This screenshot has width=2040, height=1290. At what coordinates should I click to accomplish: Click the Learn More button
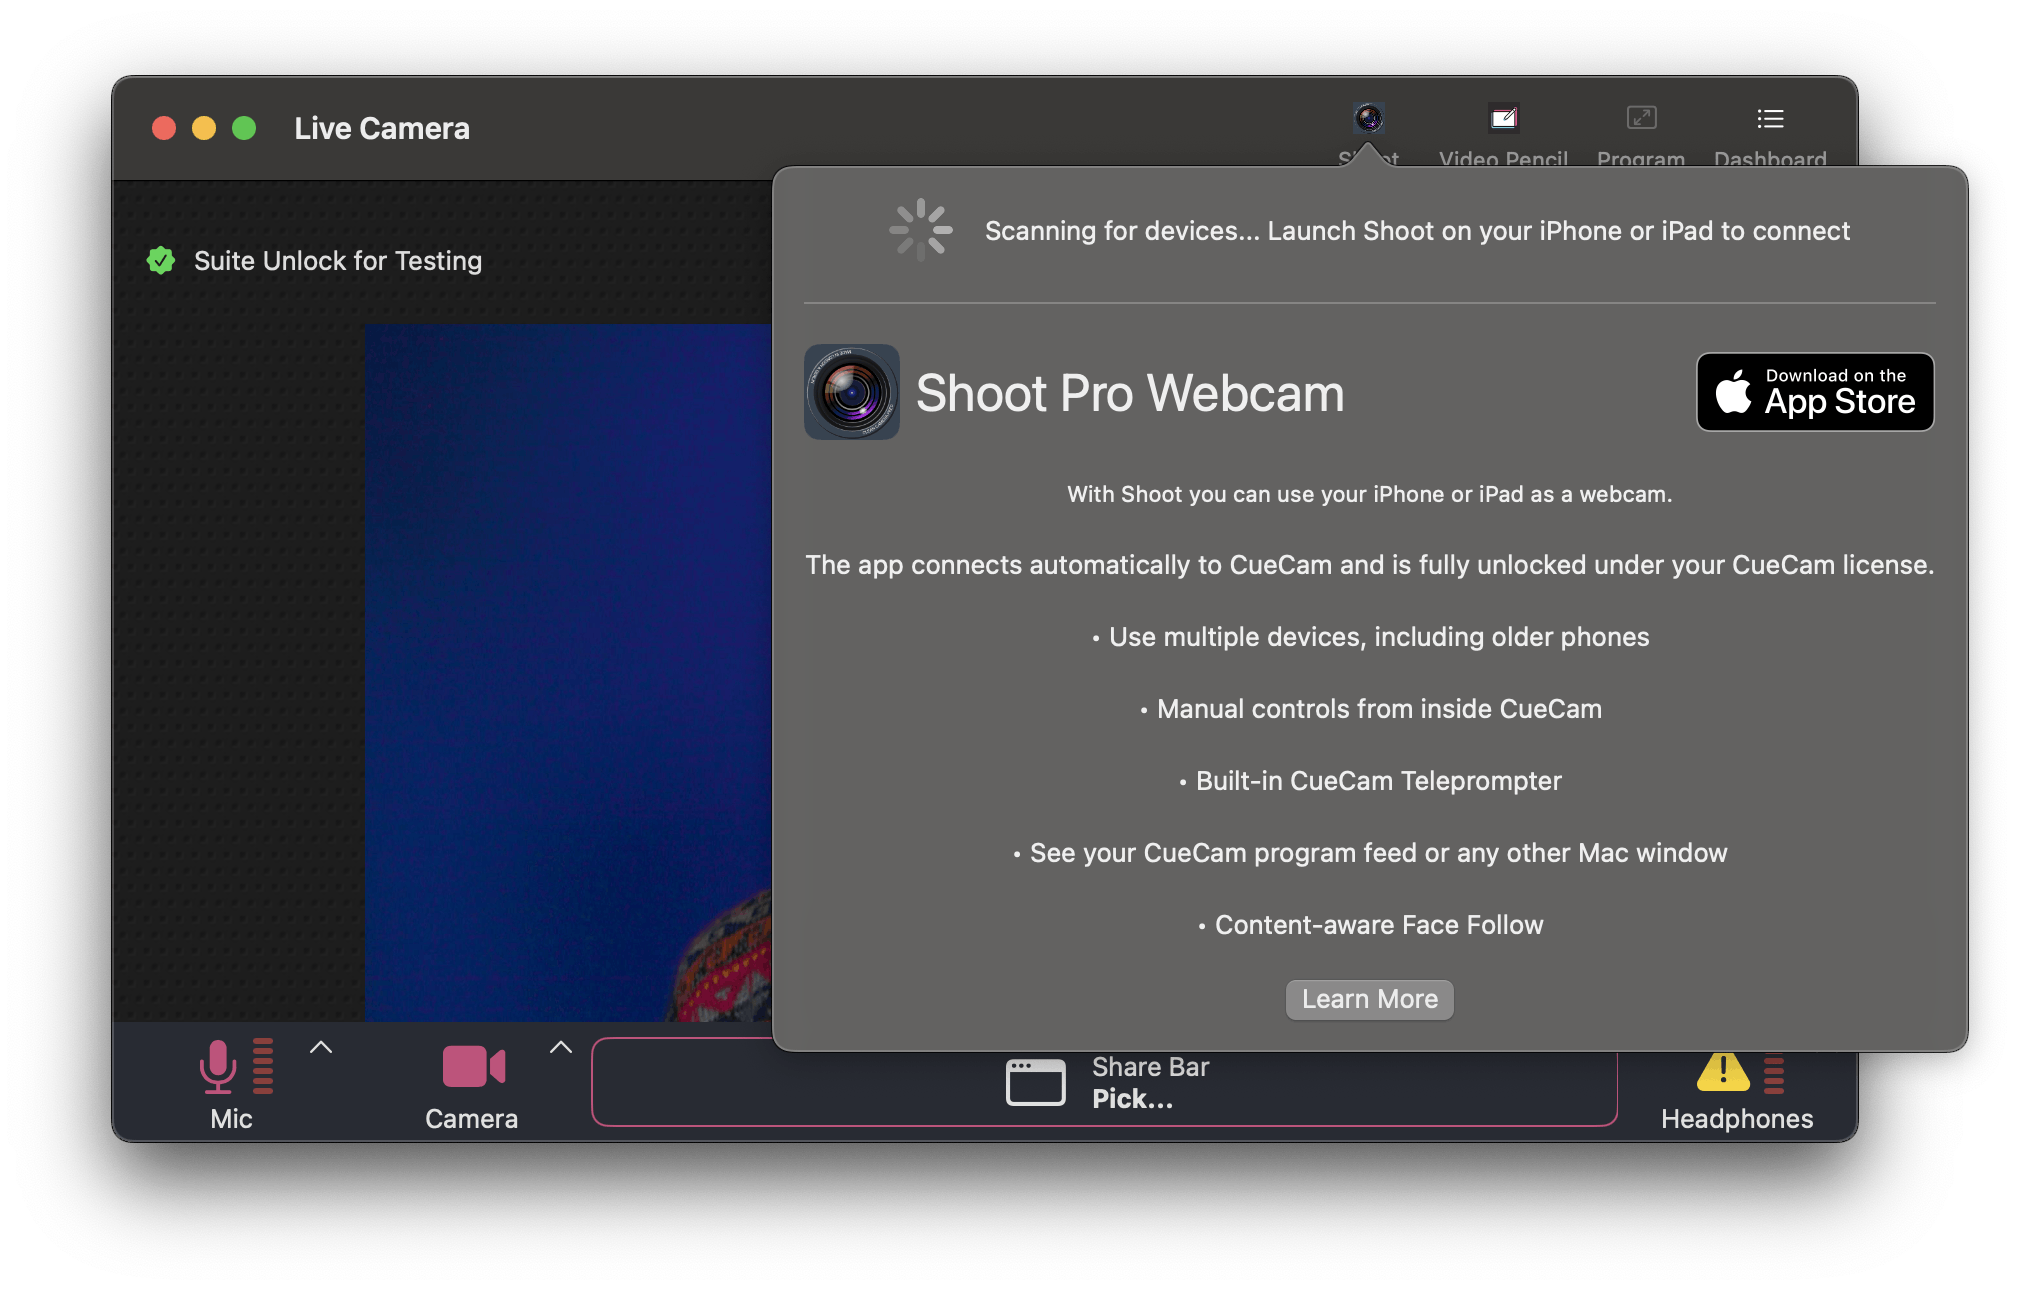pyautogui.click(x=1369, y=999)
